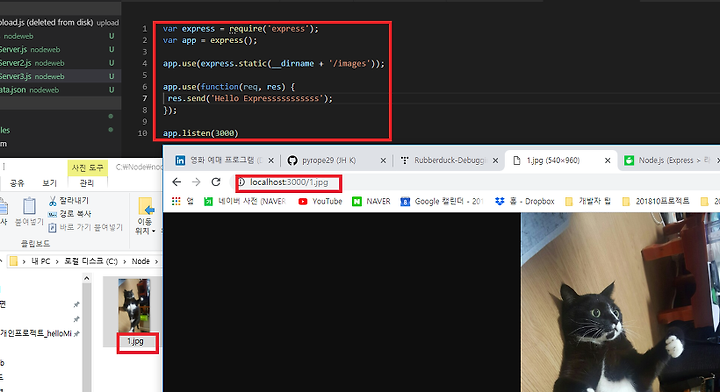Click the cat image in the browser
The width and height of the screenshot is (720, 392).
(x=620, y=302)
